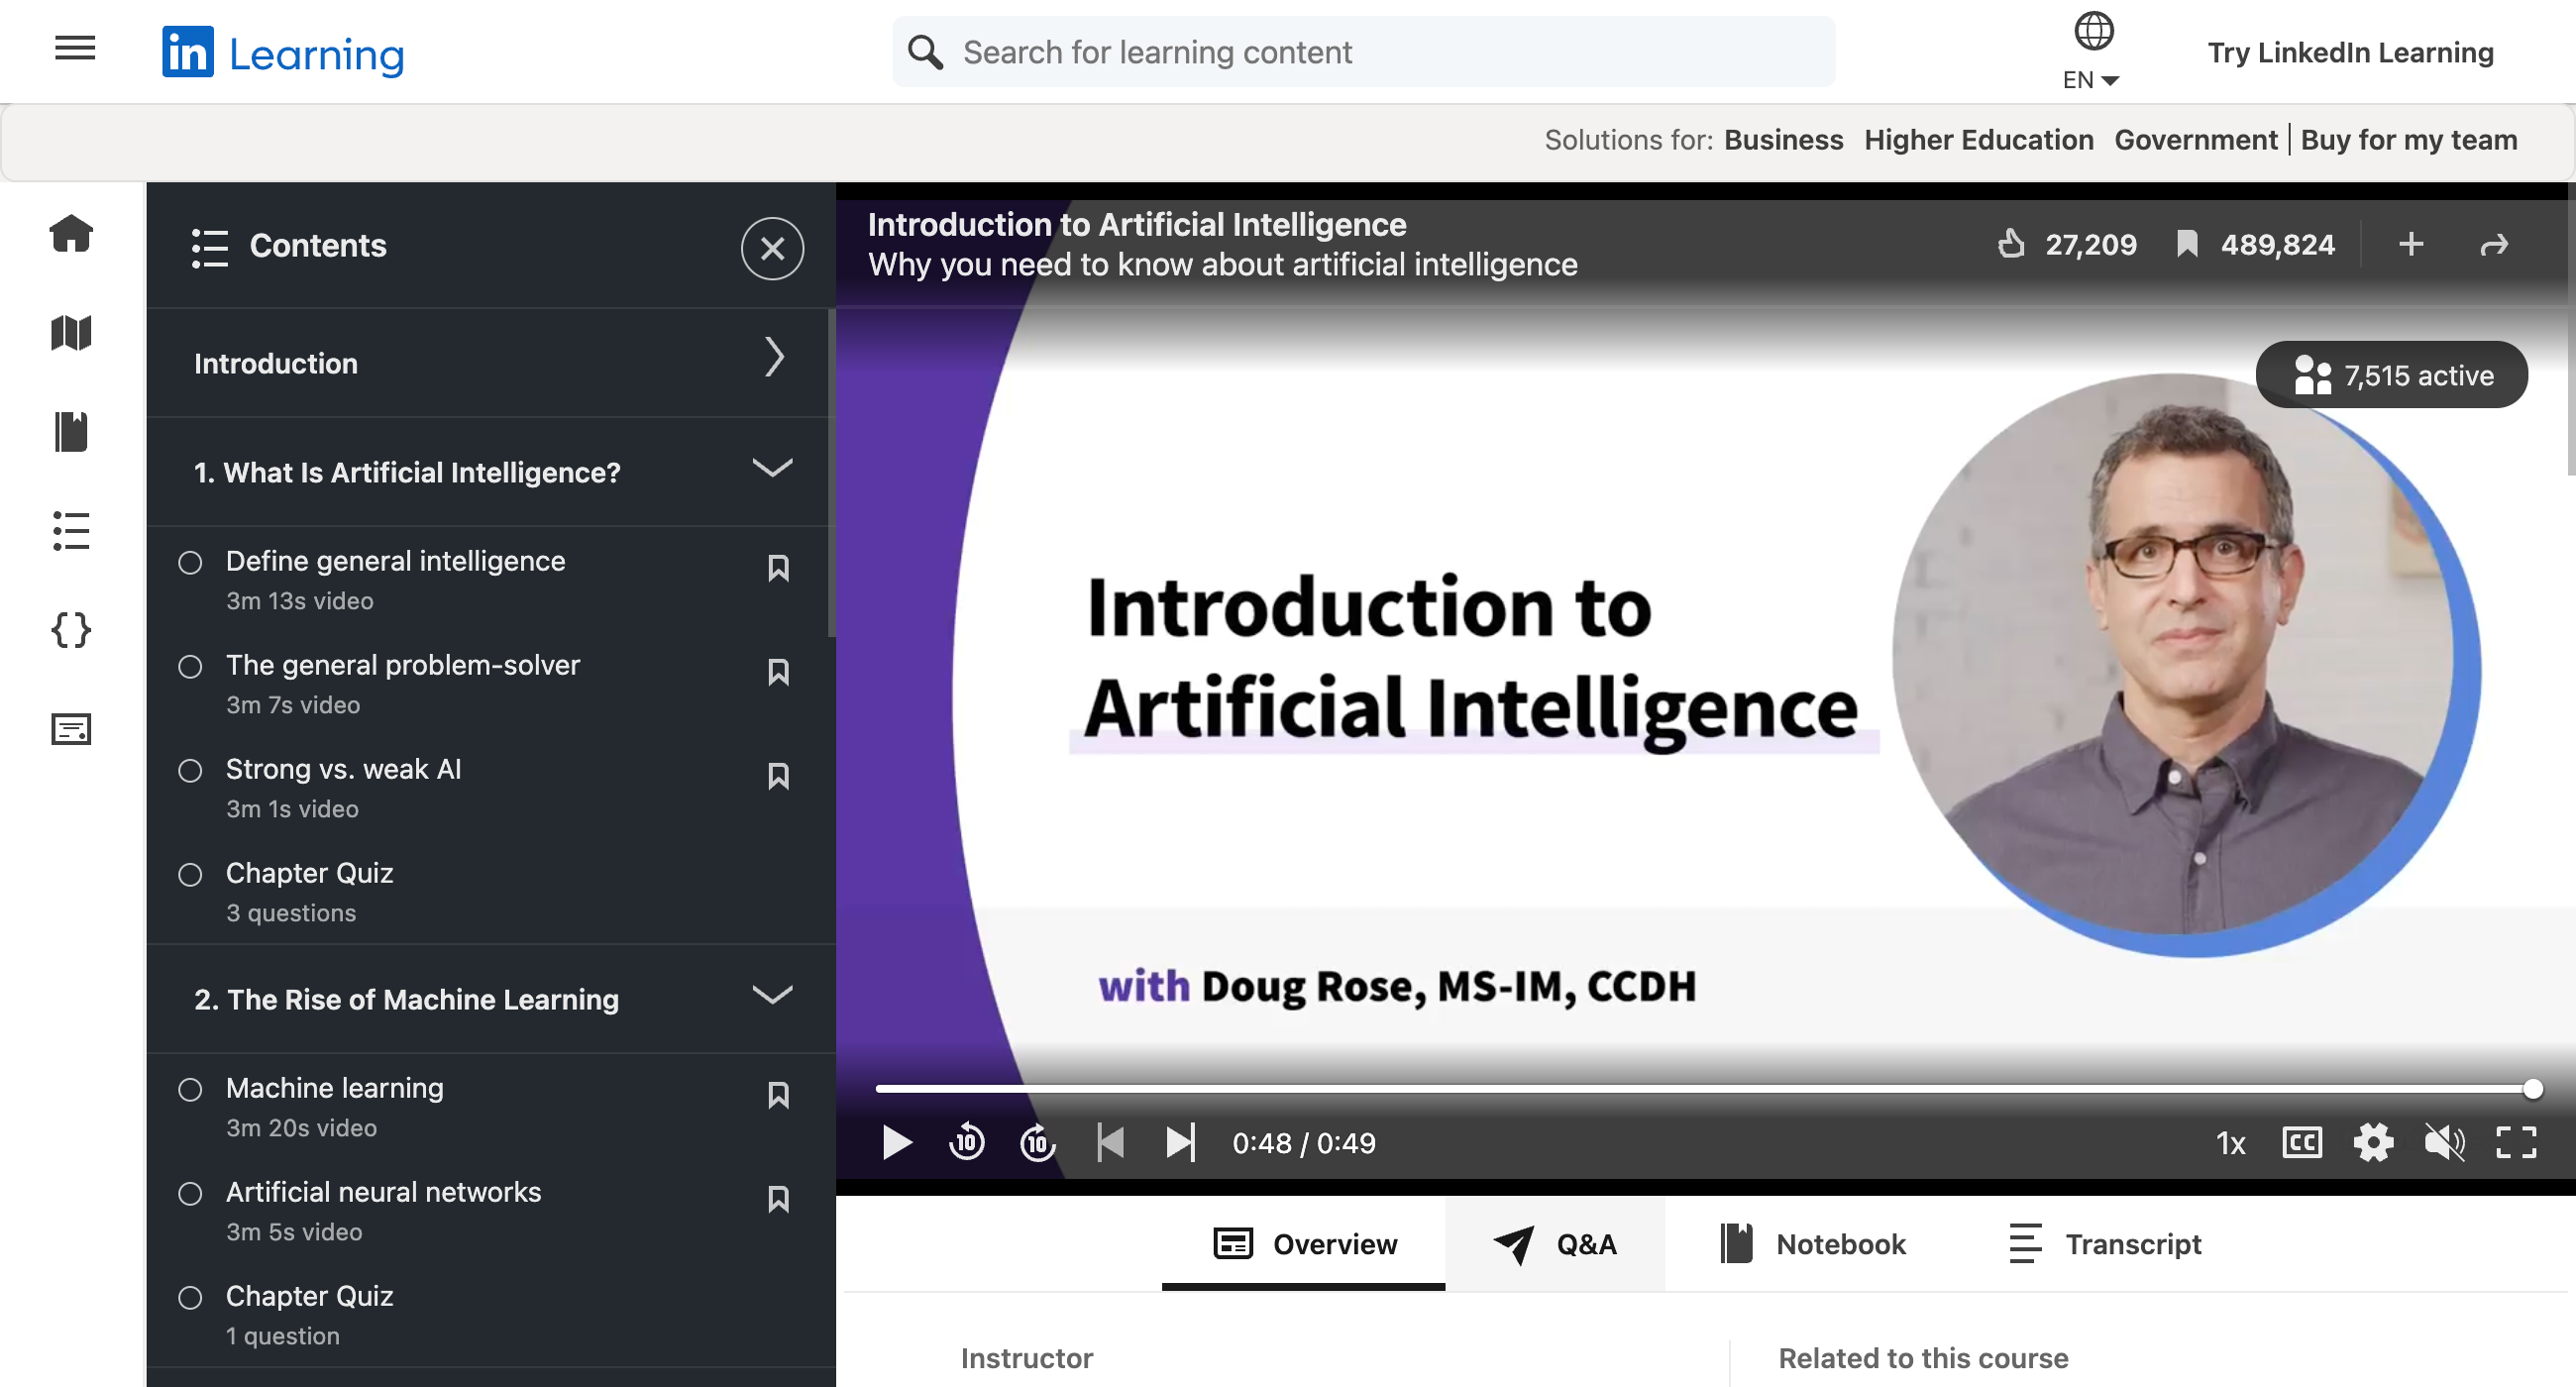Collapse the What Is Artificial Intelligence chapter

pyautogui.click(x=771, y=467)
